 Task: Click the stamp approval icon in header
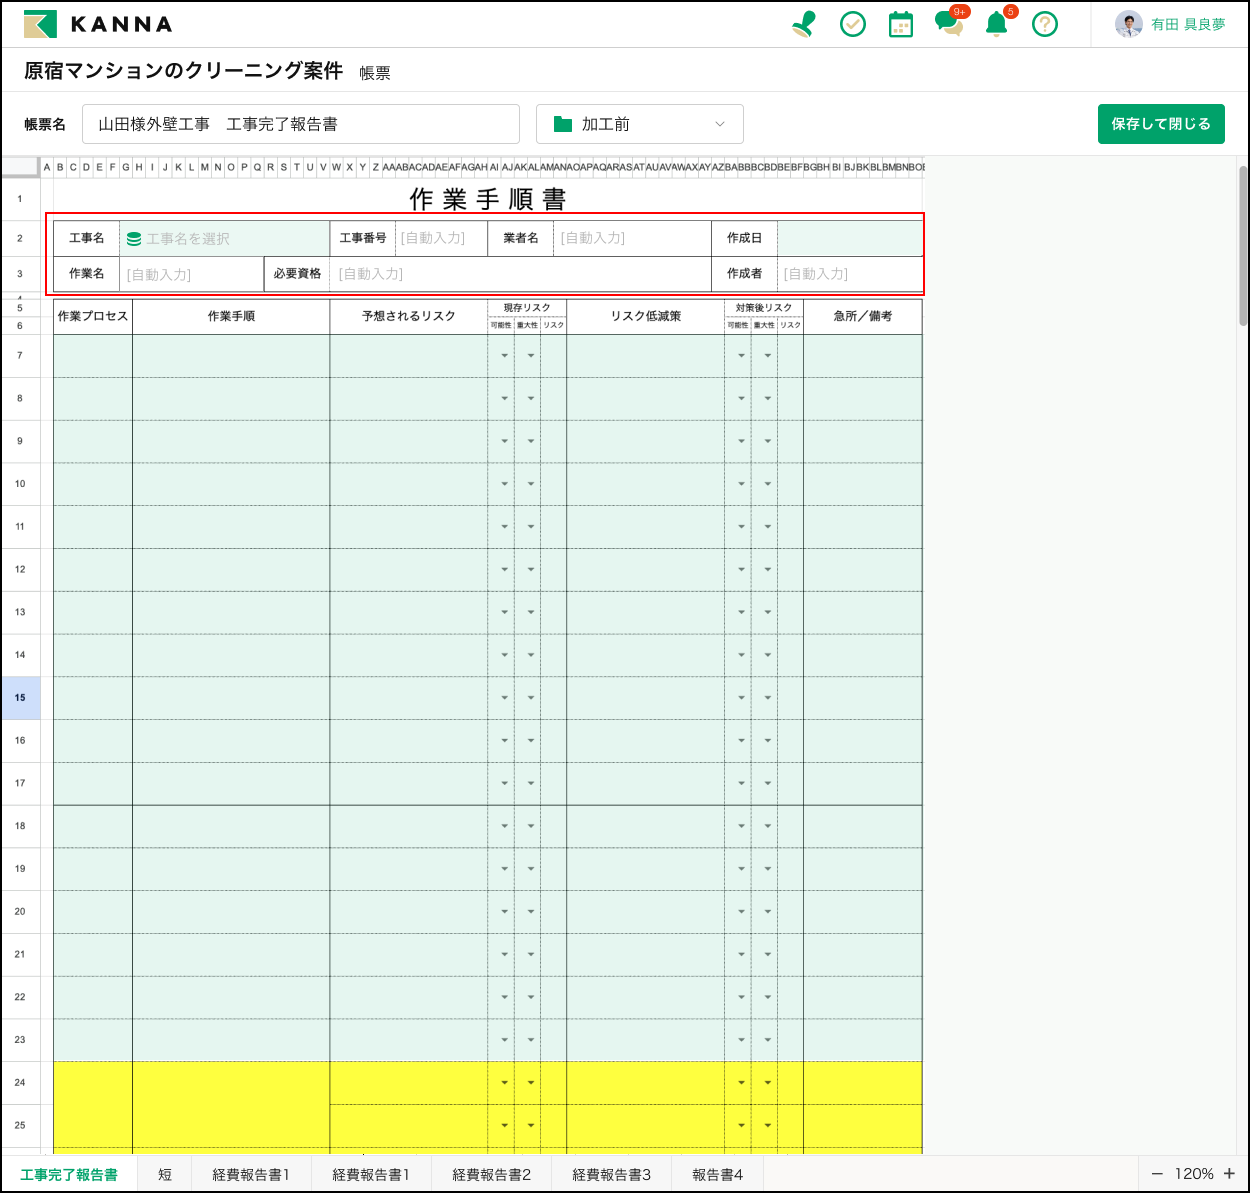[x=803, y=24]
